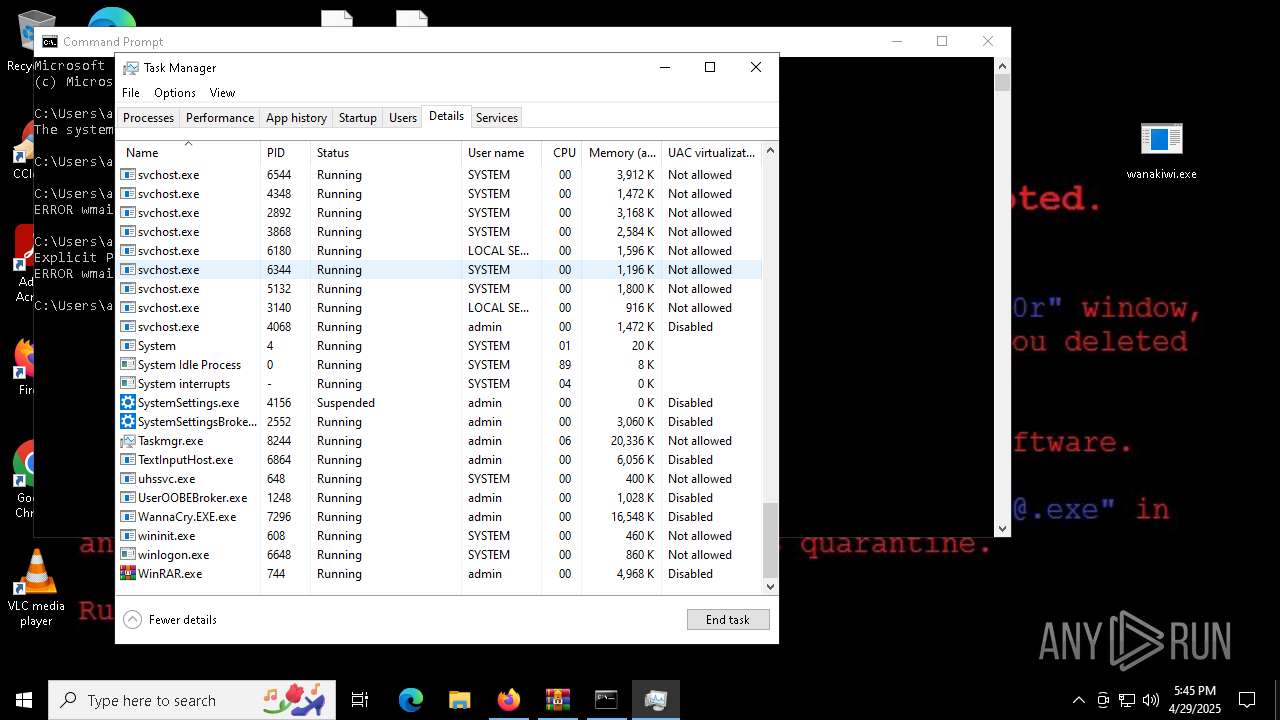This screenshot has width=1280, height=720.
Task: Collapse Task Manager with Fewer details
Action: 171,620
